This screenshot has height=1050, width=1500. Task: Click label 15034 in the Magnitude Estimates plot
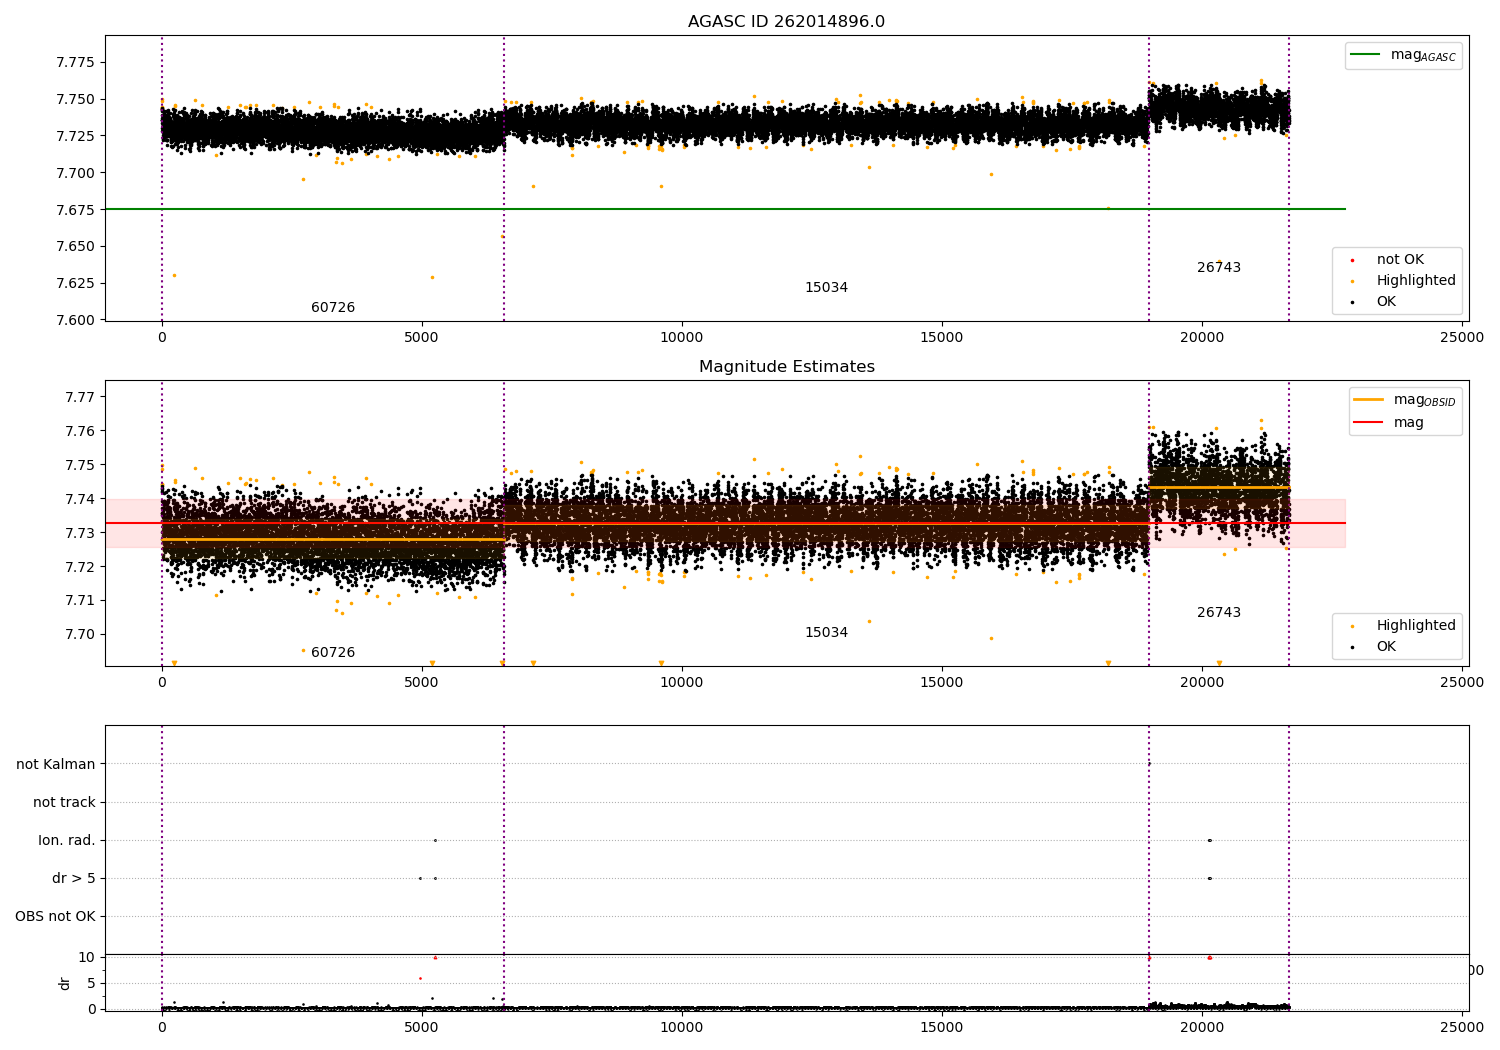point(826,633)
